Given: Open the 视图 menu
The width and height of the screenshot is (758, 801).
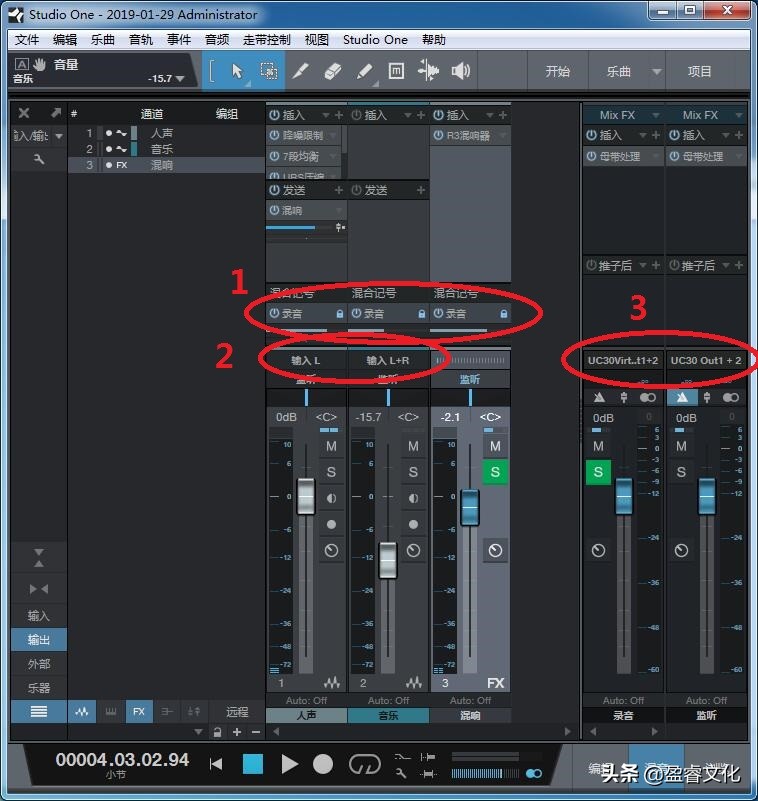Looking at the screenshot, I should 316,40.
